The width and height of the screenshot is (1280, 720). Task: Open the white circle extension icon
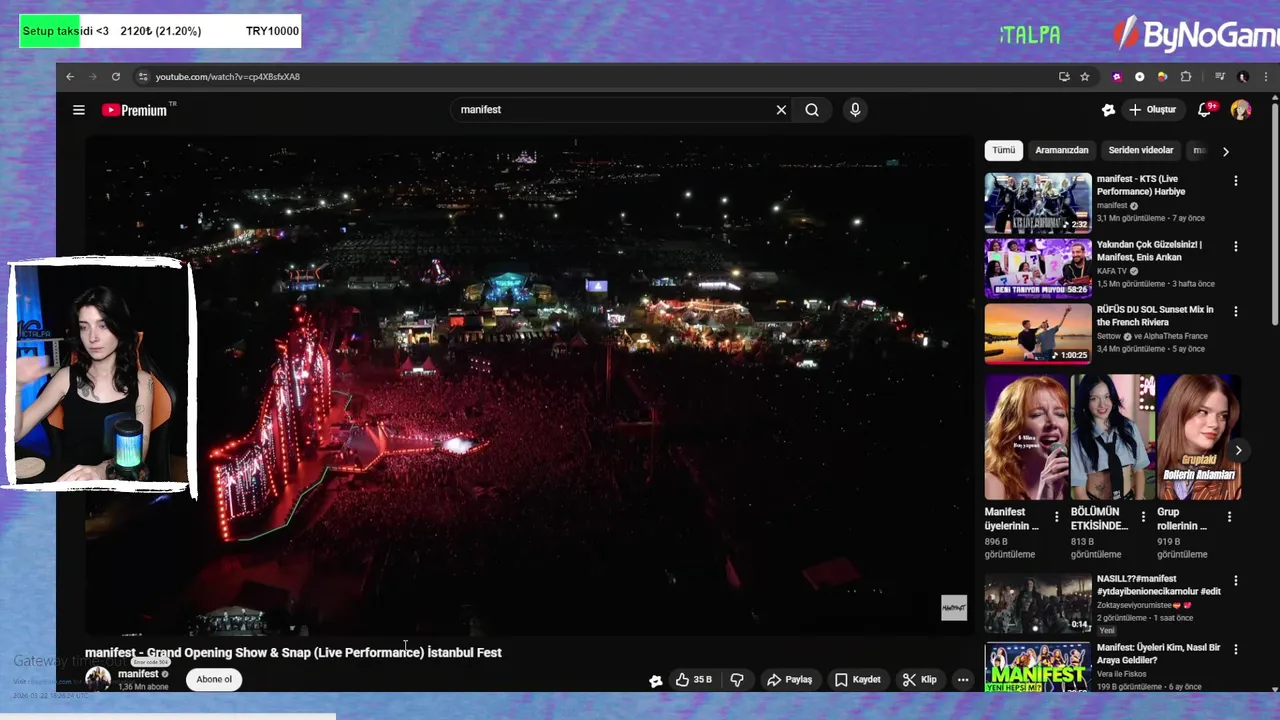coord(1139,77)
